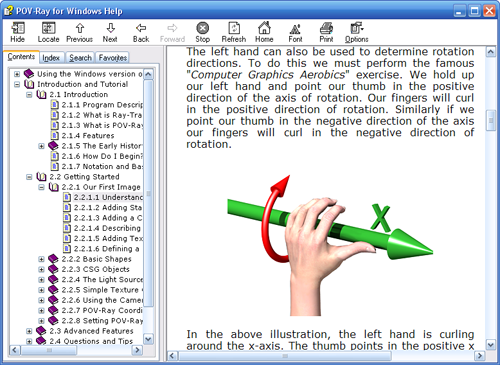Expand 'Using the Windows version' node

coord(17,74)
